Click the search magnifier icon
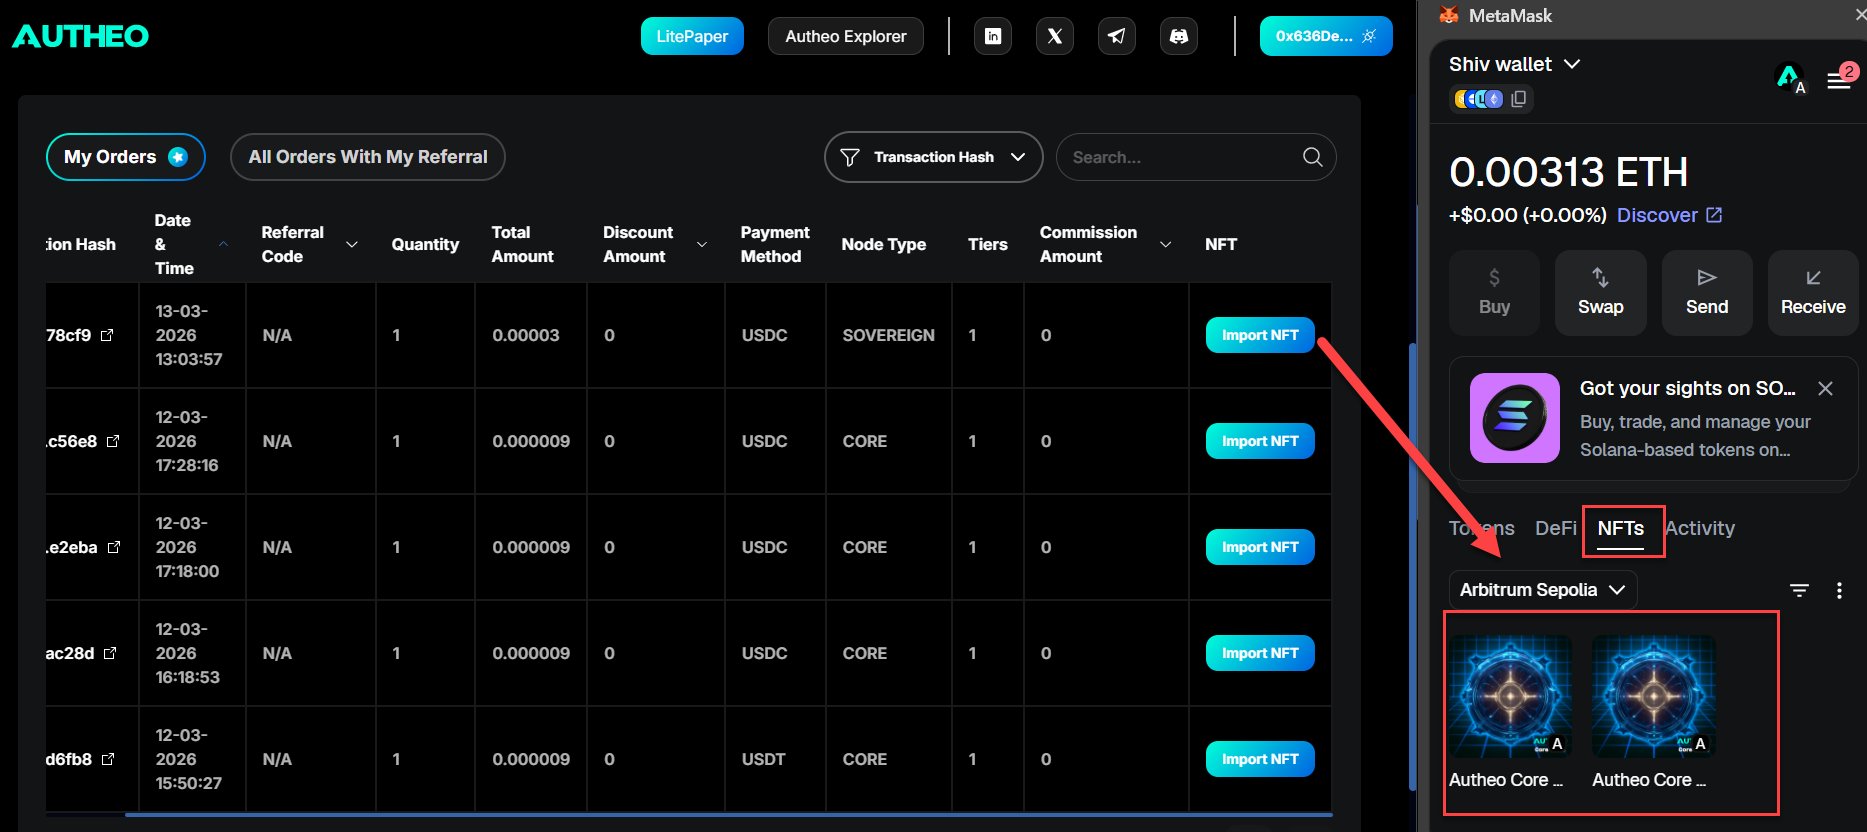This screenshot has width=1867, height=832. (x=1313, y=157)
